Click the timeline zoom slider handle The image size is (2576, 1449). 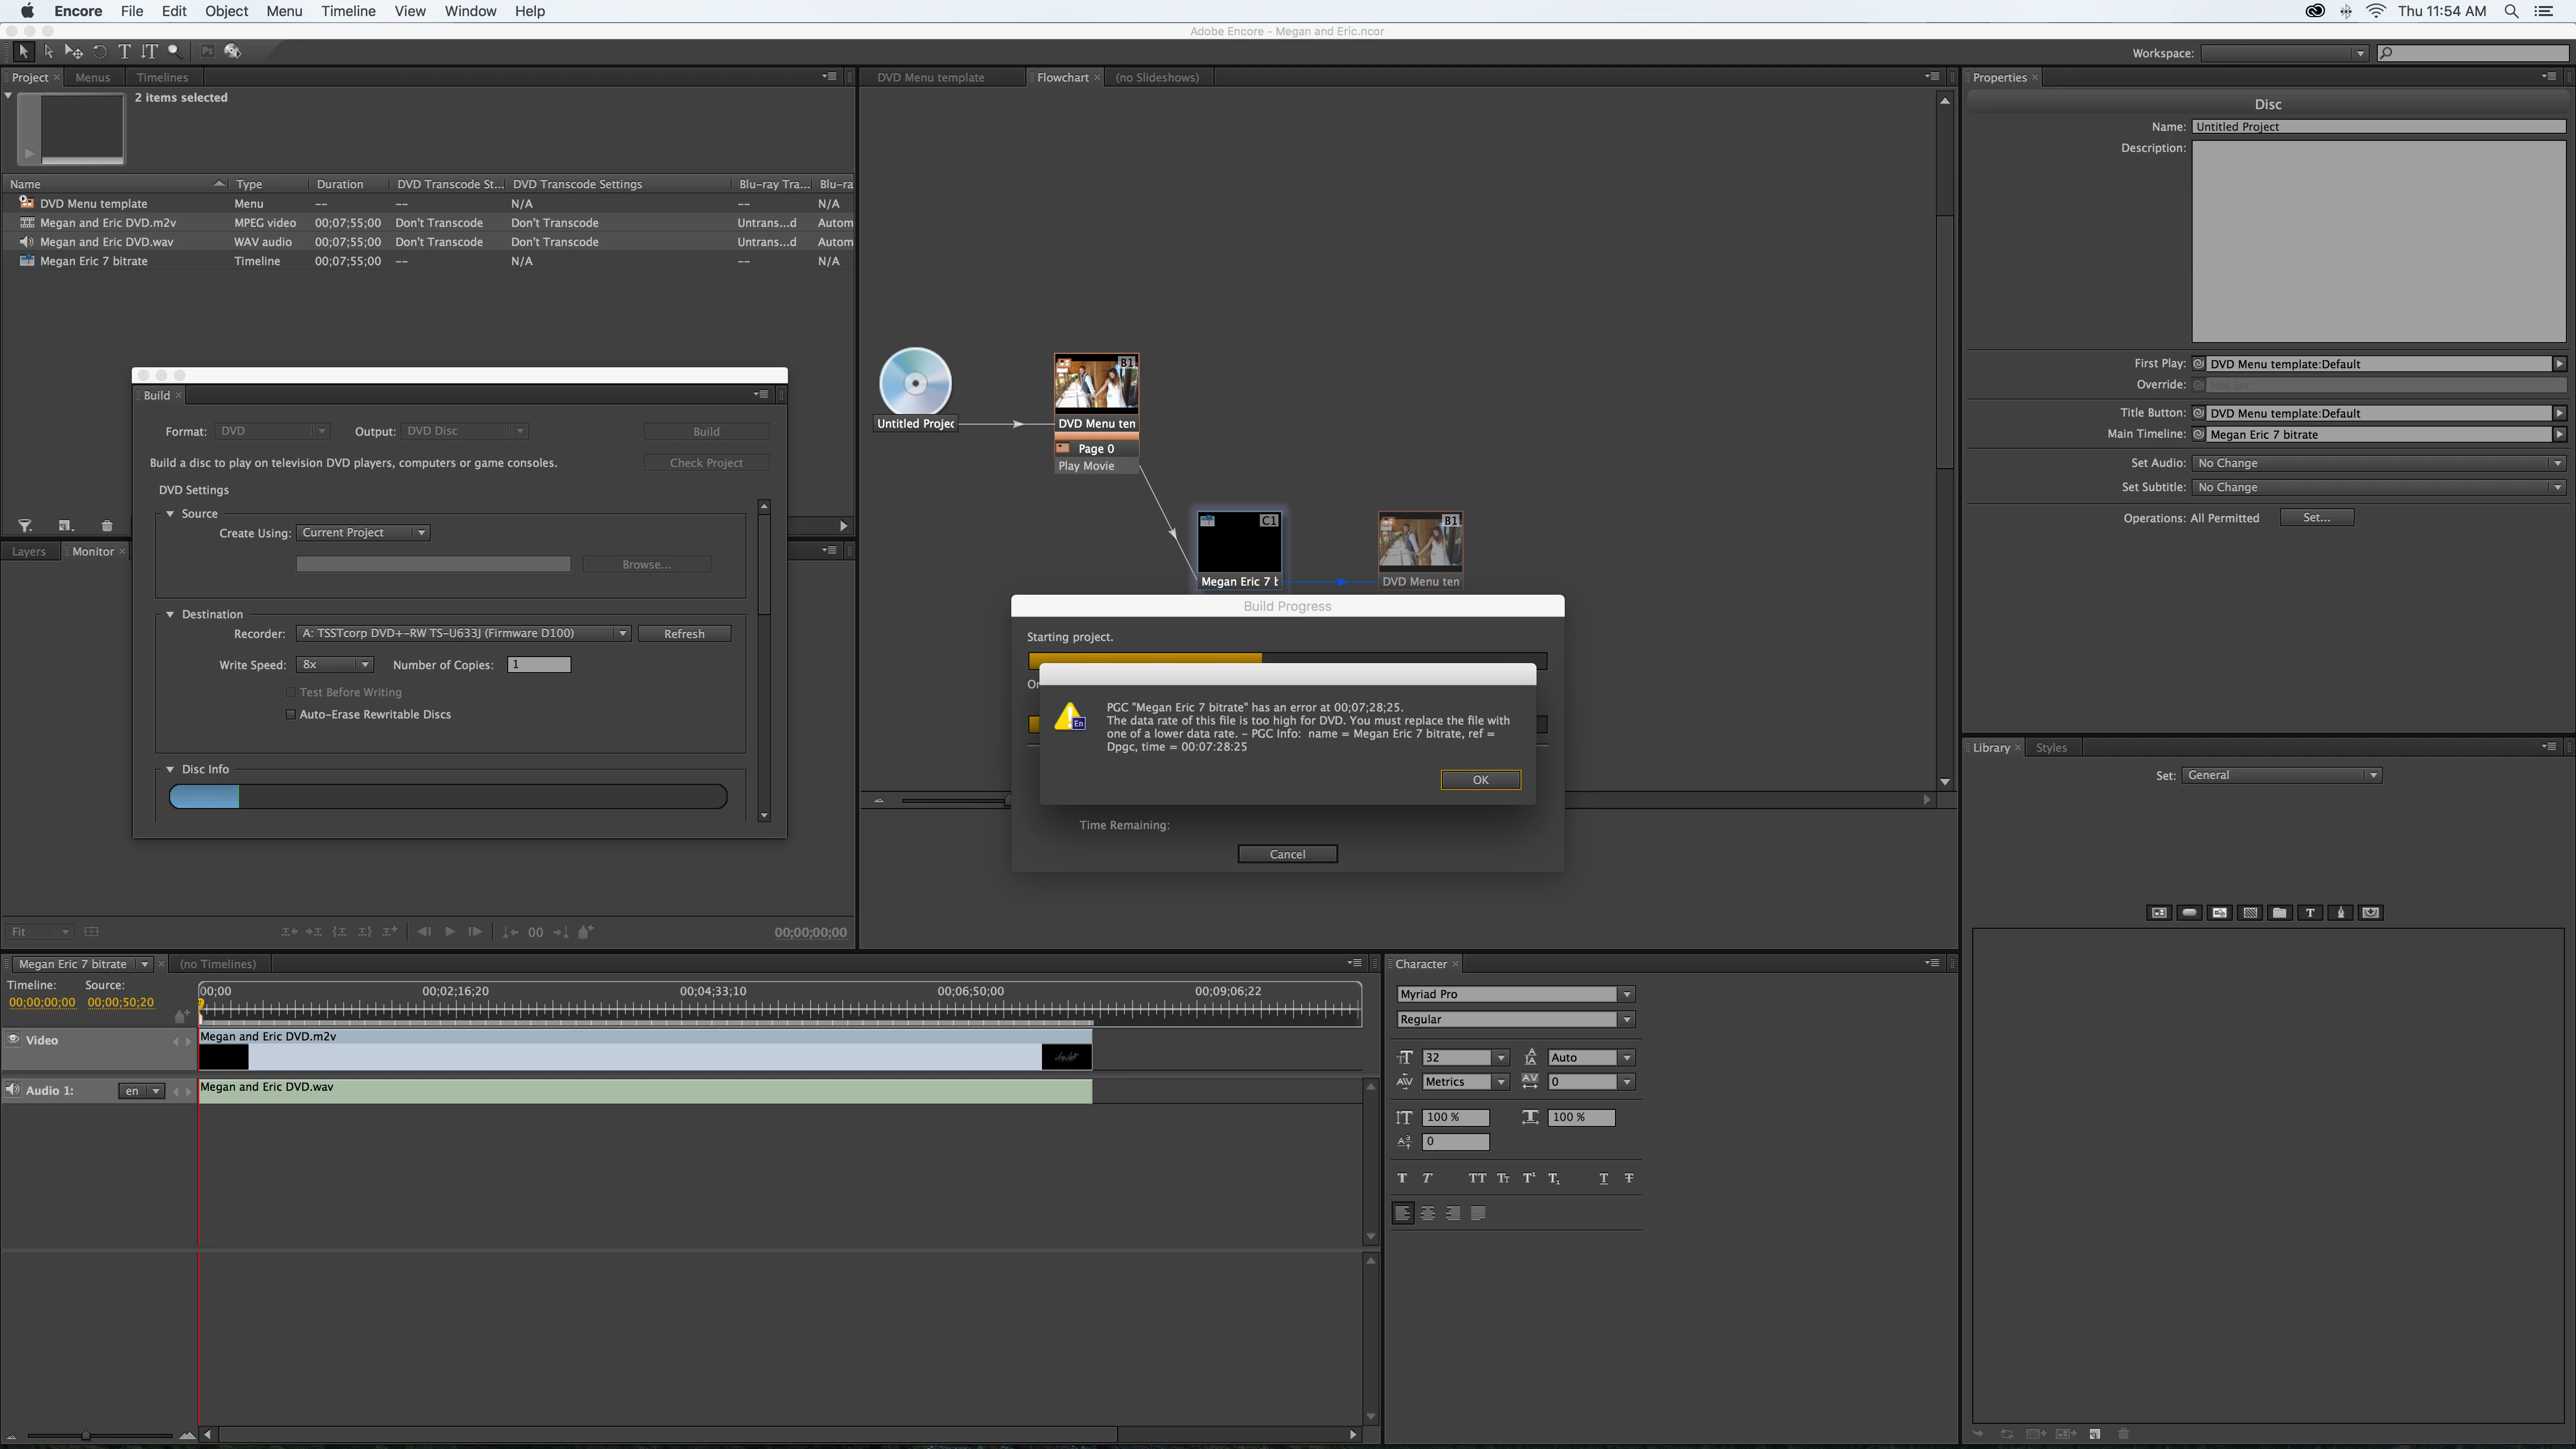pos(86,1435)
